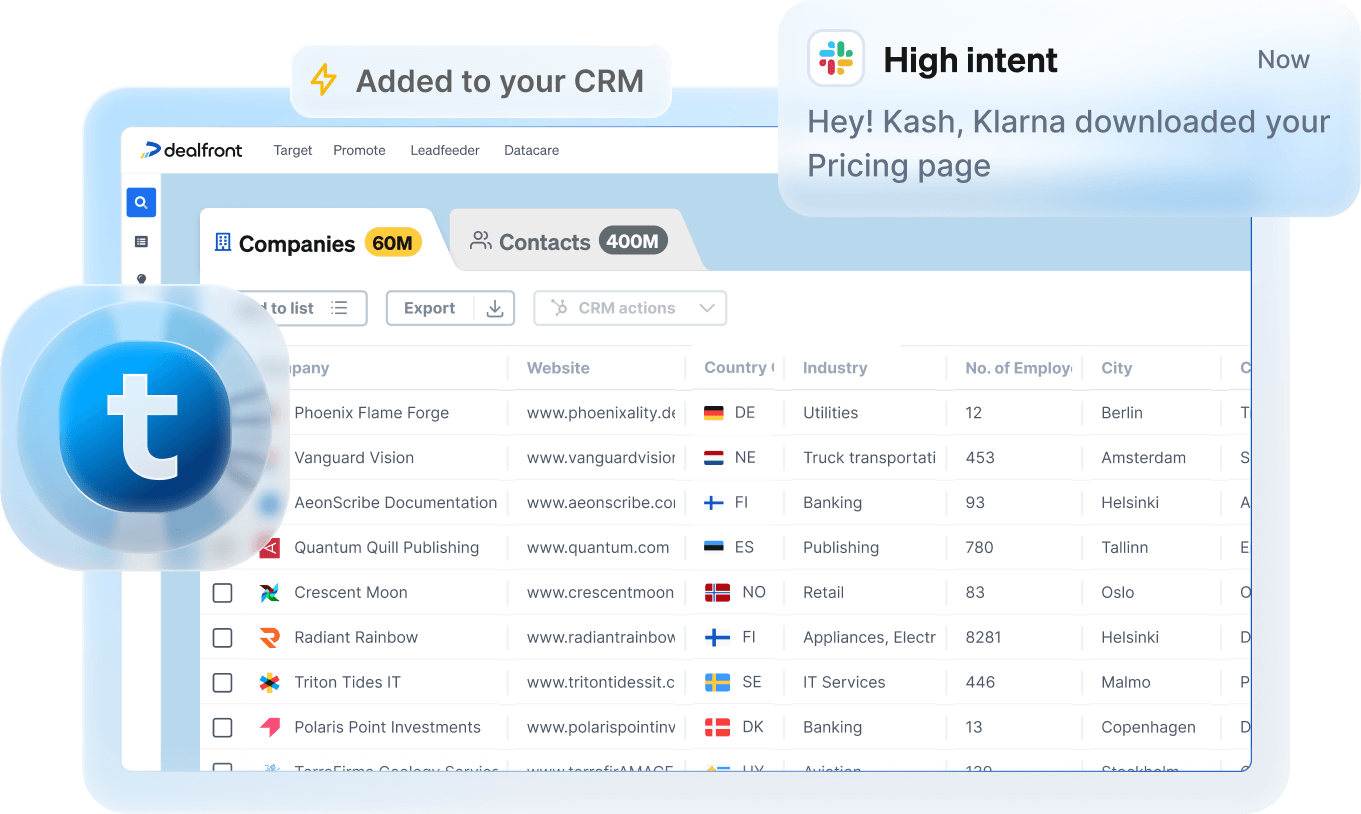Click the Finnish flag in Radiant Rainbow row
Image resolution: width=1361 pixels, height=814 pixels.
tap(717, 637)
